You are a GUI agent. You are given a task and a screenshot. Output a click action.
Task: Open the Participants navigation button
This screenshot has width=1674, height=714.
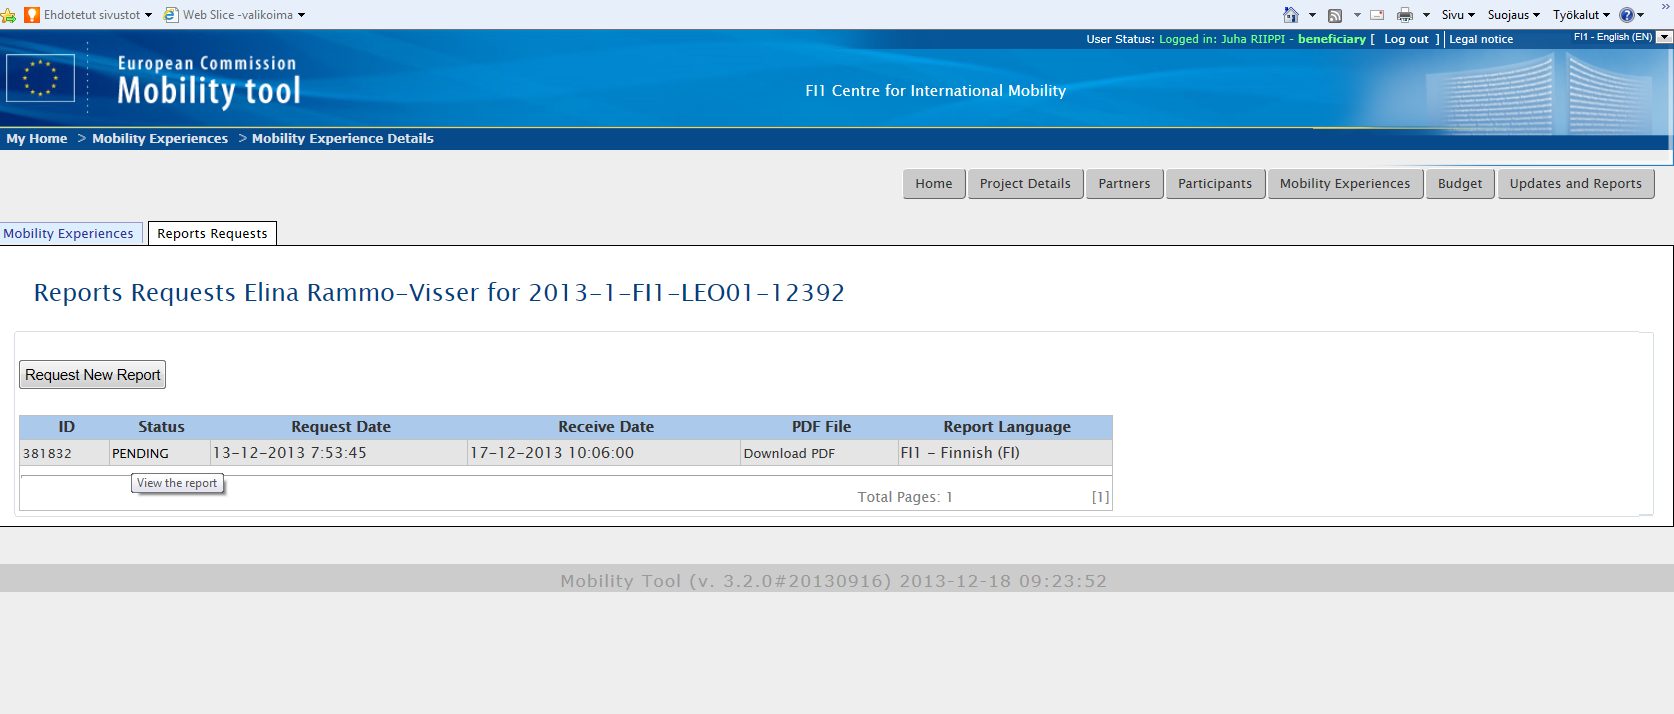point(1215,184)
